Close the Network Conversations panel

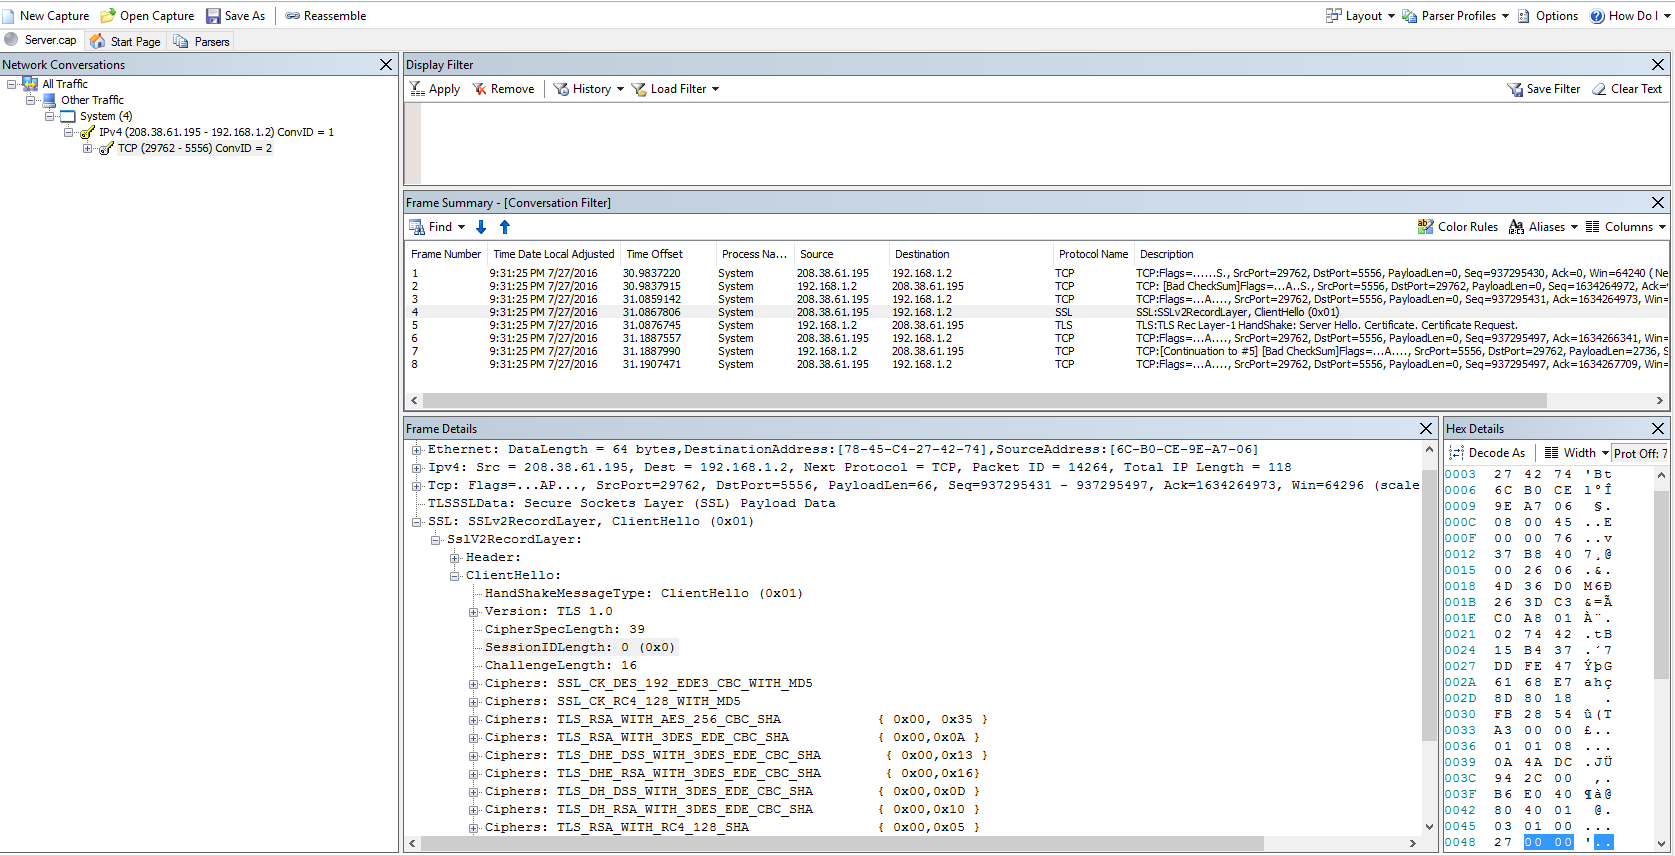(386, 64)
